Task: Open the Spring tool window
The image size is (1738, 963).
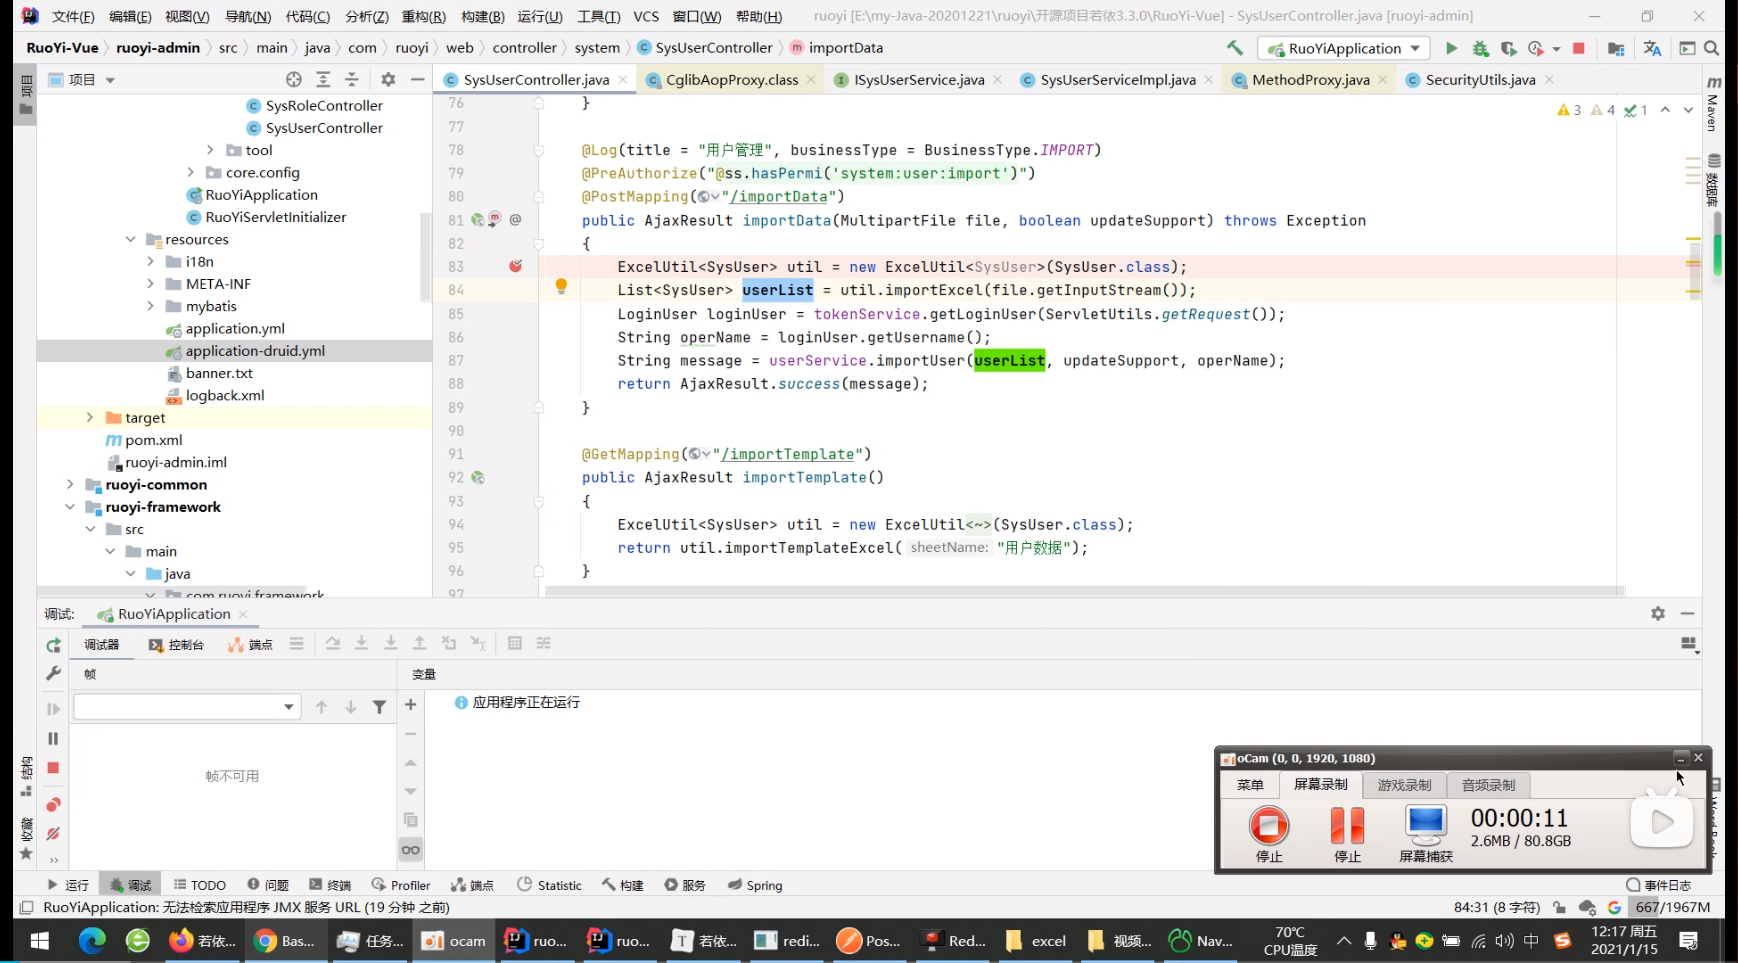Action: point(755,885)
